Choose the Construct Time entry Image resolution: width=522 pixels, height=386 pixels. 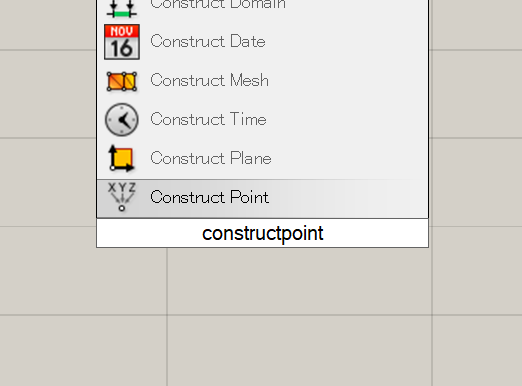(262, 119)
